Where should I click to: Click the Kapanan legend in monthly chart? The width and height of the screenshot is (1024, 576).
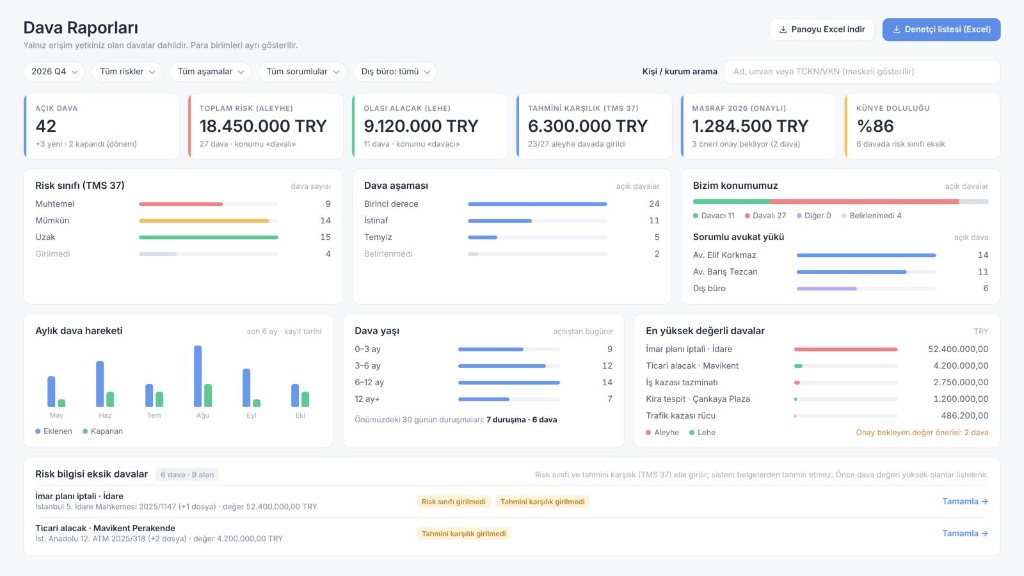click(x=103, y=432)
